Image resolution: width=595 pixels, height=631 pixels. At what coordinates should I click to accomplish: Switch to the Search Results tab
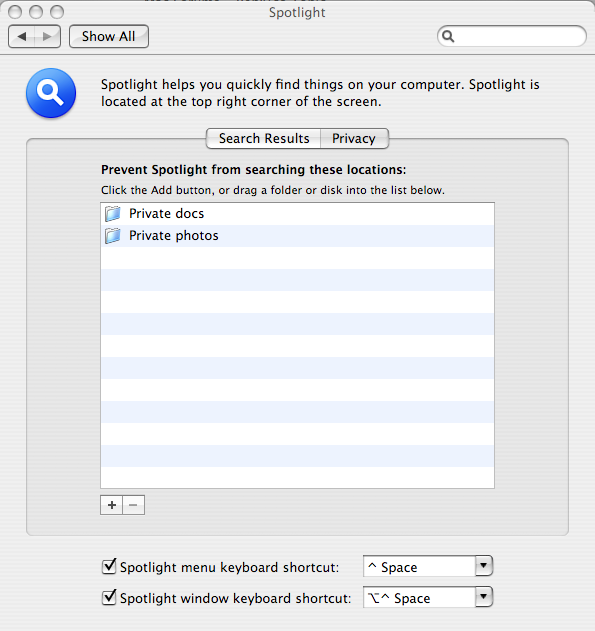(264, 138)
